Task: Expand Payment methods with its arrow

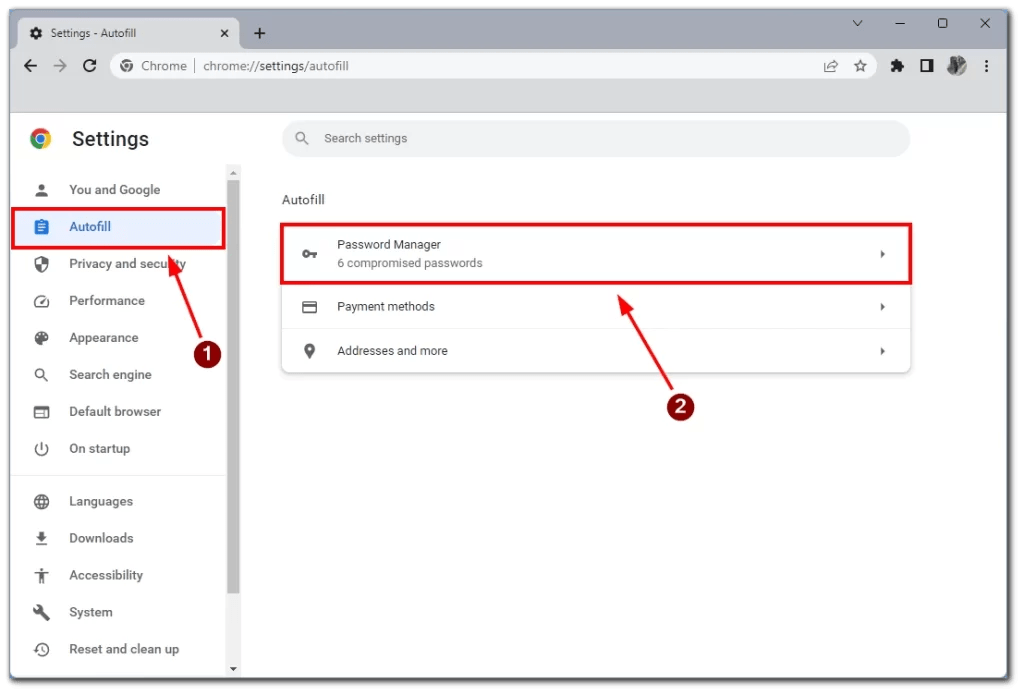Action: (x=882, y=307)
